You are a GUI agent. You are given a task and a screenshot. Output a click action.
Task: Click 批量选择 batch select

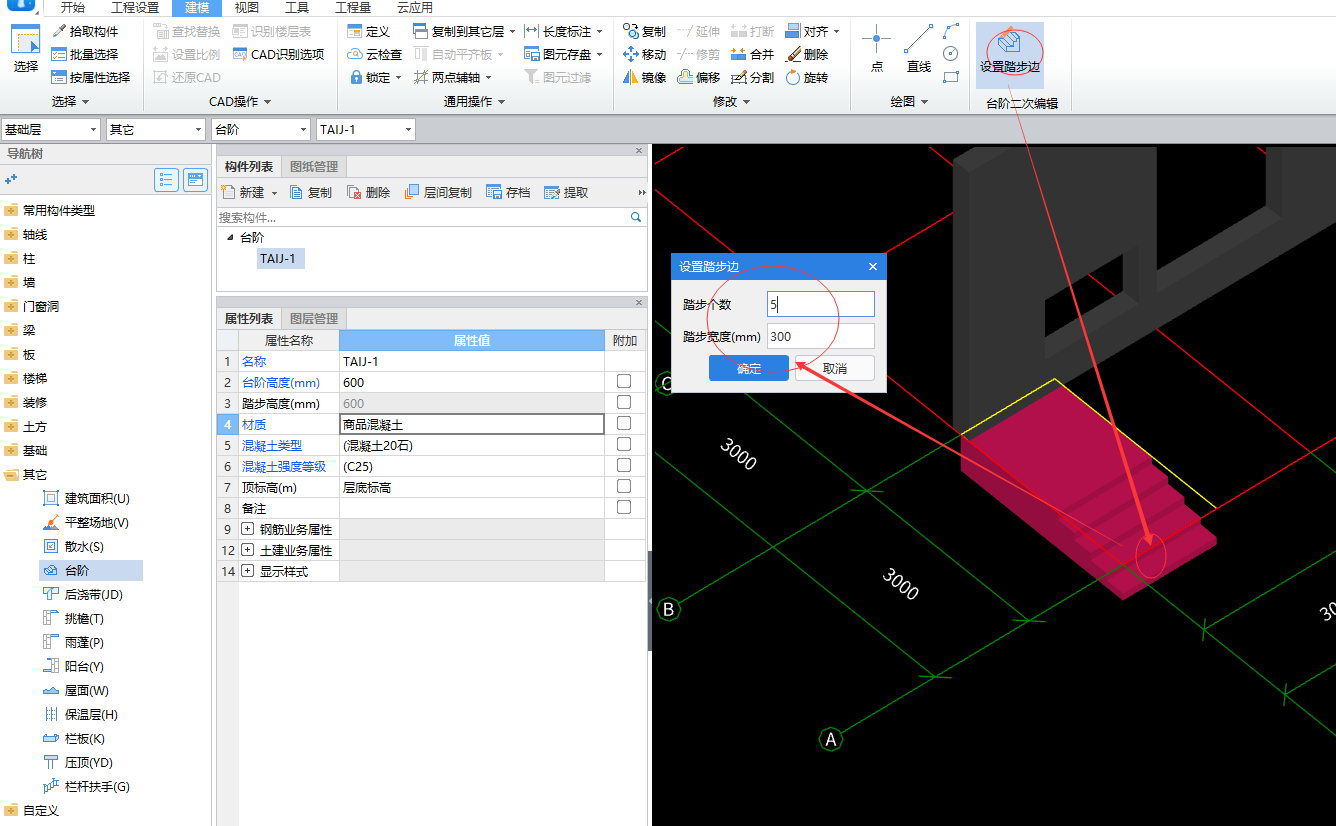(85, 55)
